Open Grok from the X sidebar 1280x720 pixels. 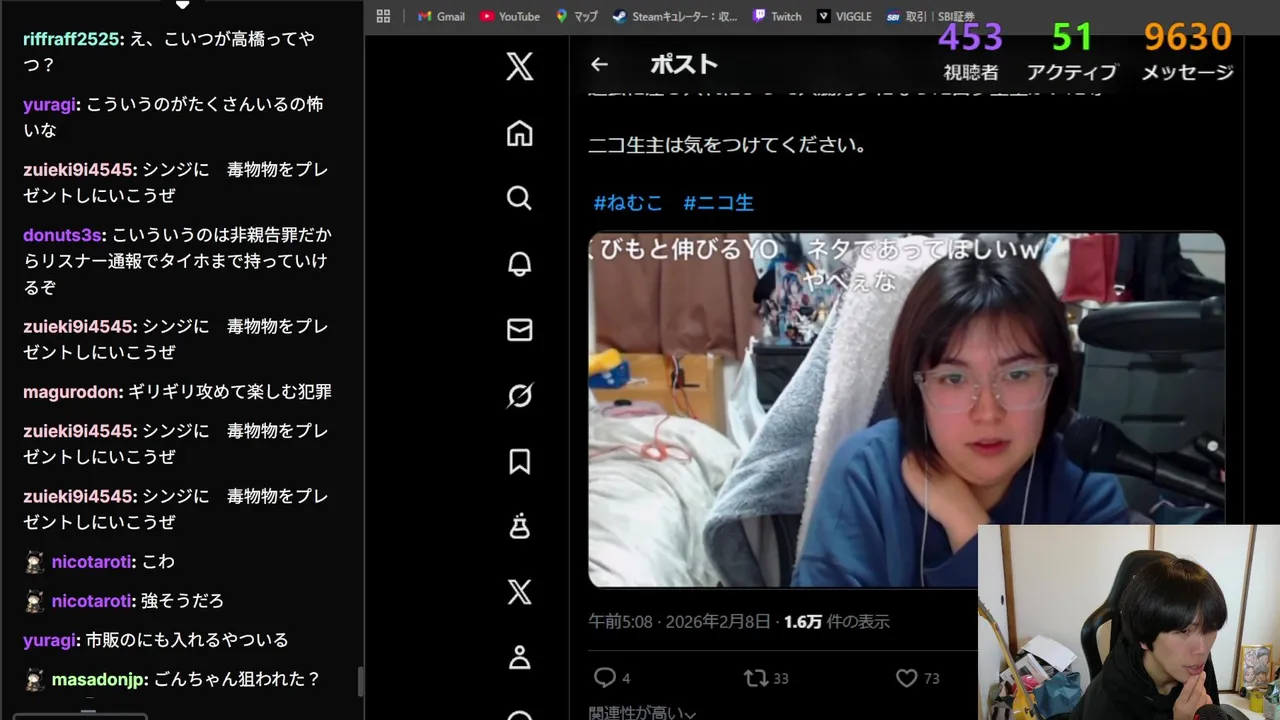pyautogui.click(x=519, y=395)
